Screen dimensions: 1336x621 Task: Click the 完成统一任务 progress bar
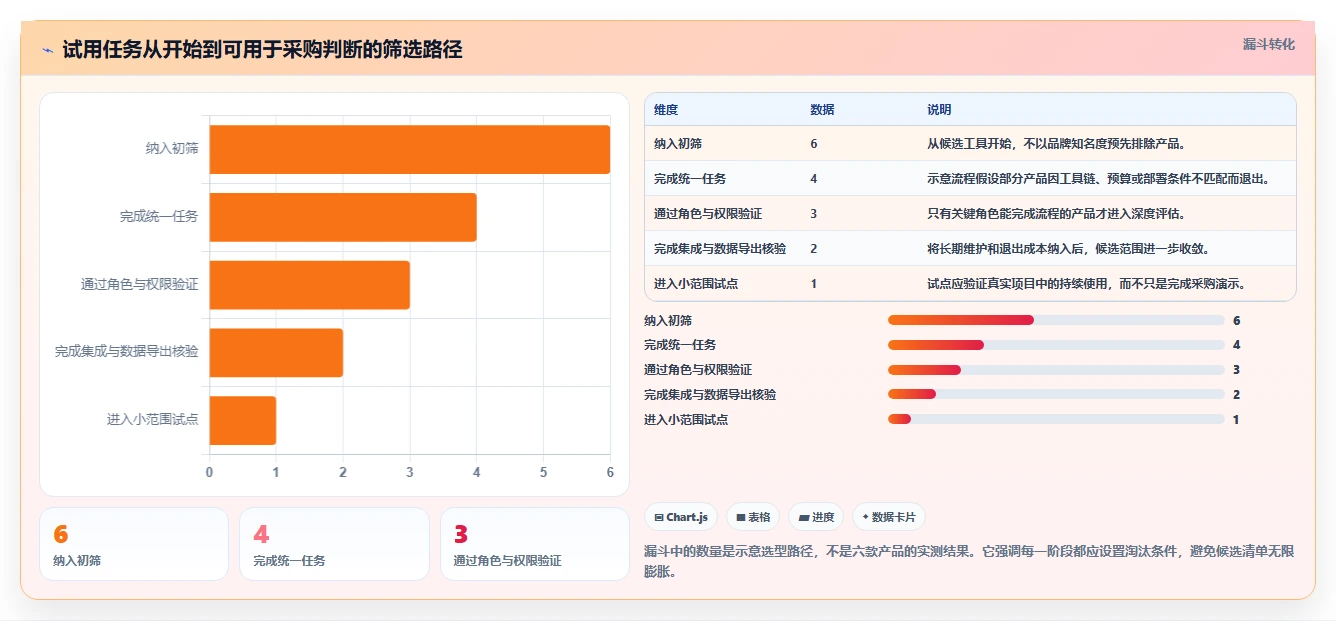click(x=1056, y=345)
